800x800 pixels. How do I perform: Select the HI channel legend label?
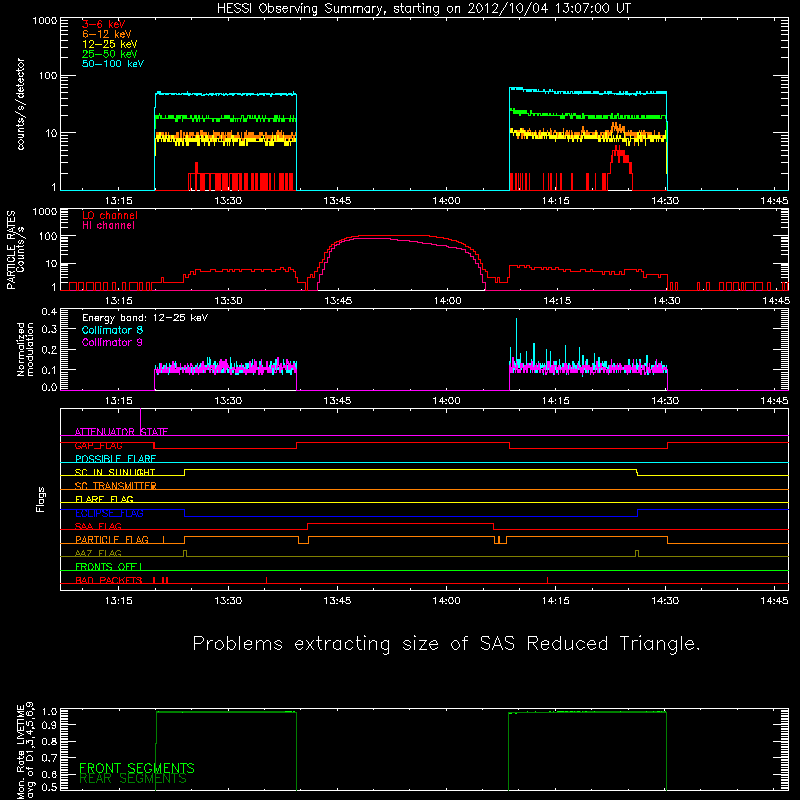[108, 226]
